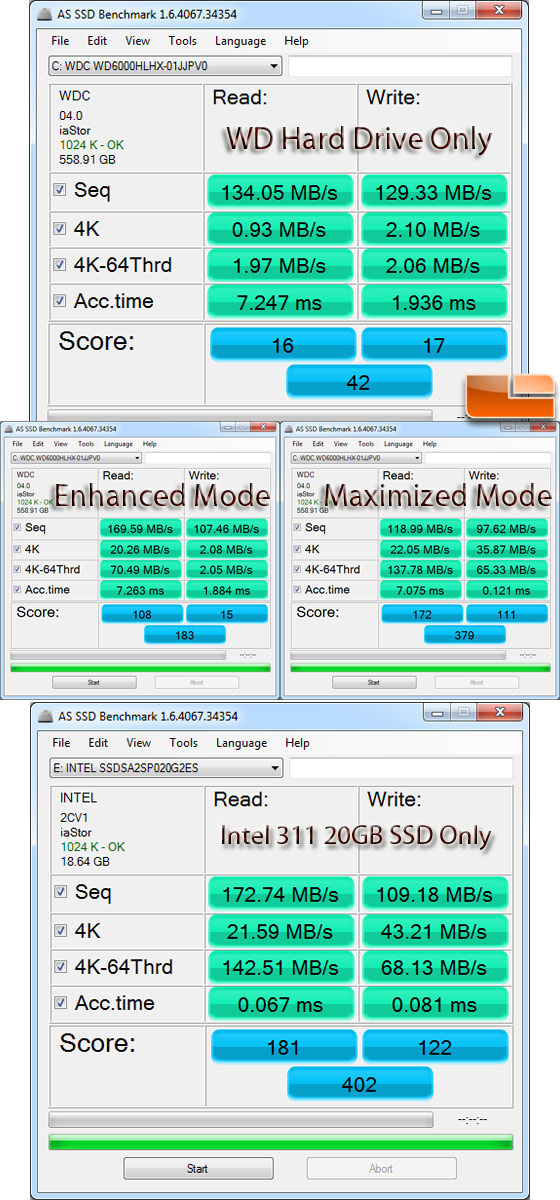The image size is (560, 1200).
Task: Click Abort in the Enhanced Mode window
Action: click(196, 682)
